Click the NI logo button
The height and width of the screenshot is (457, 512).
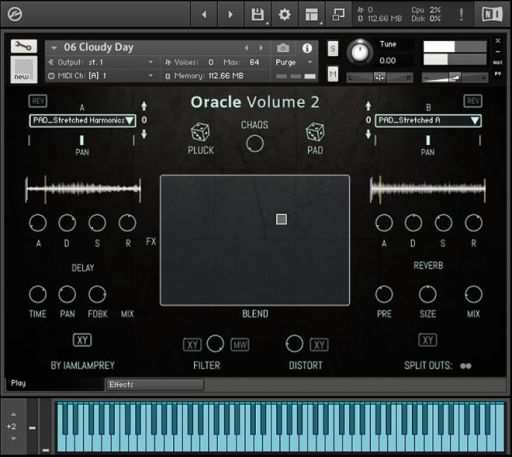pos(492,14)
